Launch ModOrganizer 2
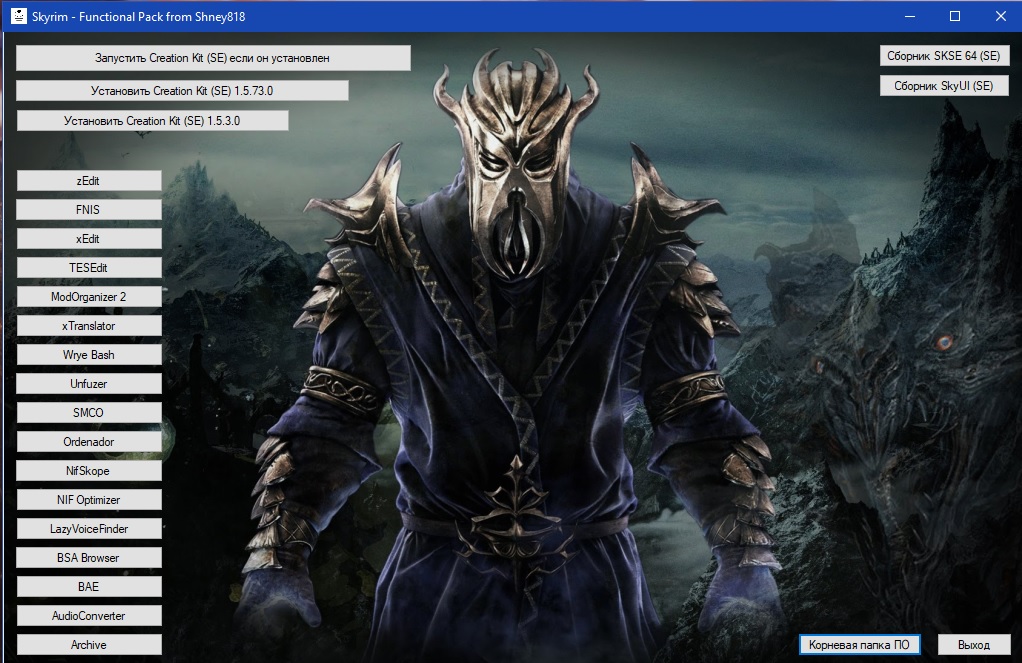1022x663 pixels. click(89, 297)
